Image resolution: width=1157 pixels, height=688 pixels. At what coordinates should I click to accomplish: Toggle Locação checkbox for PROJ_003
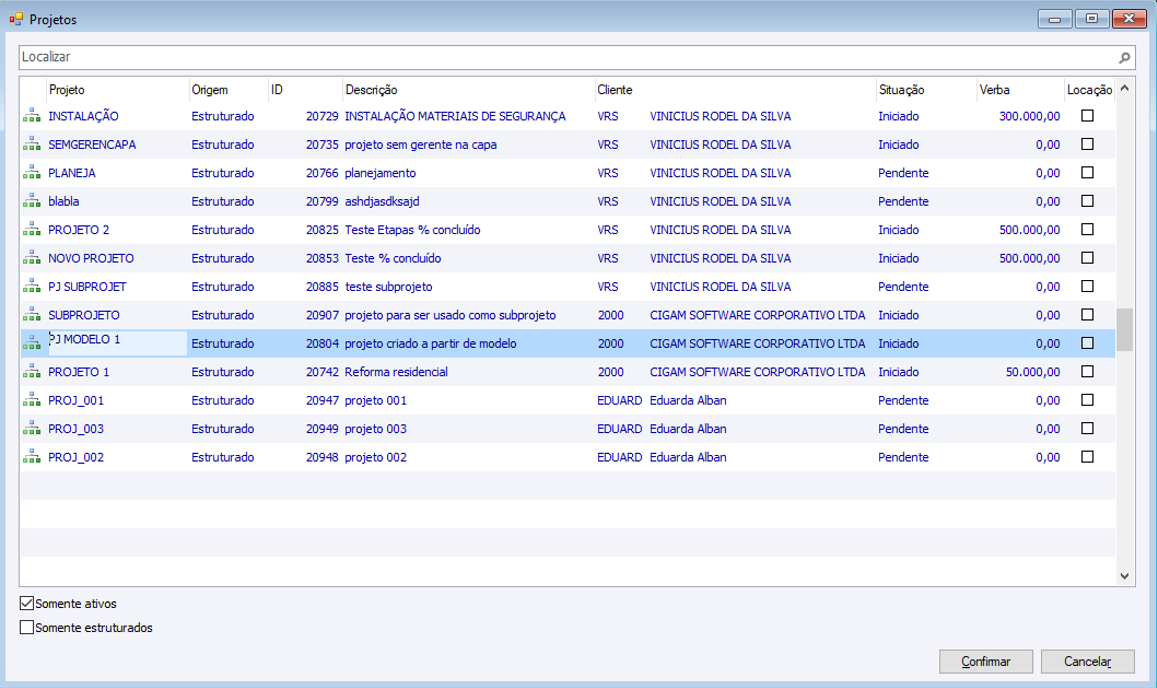pyautogui.click(x=1087, y=429)
